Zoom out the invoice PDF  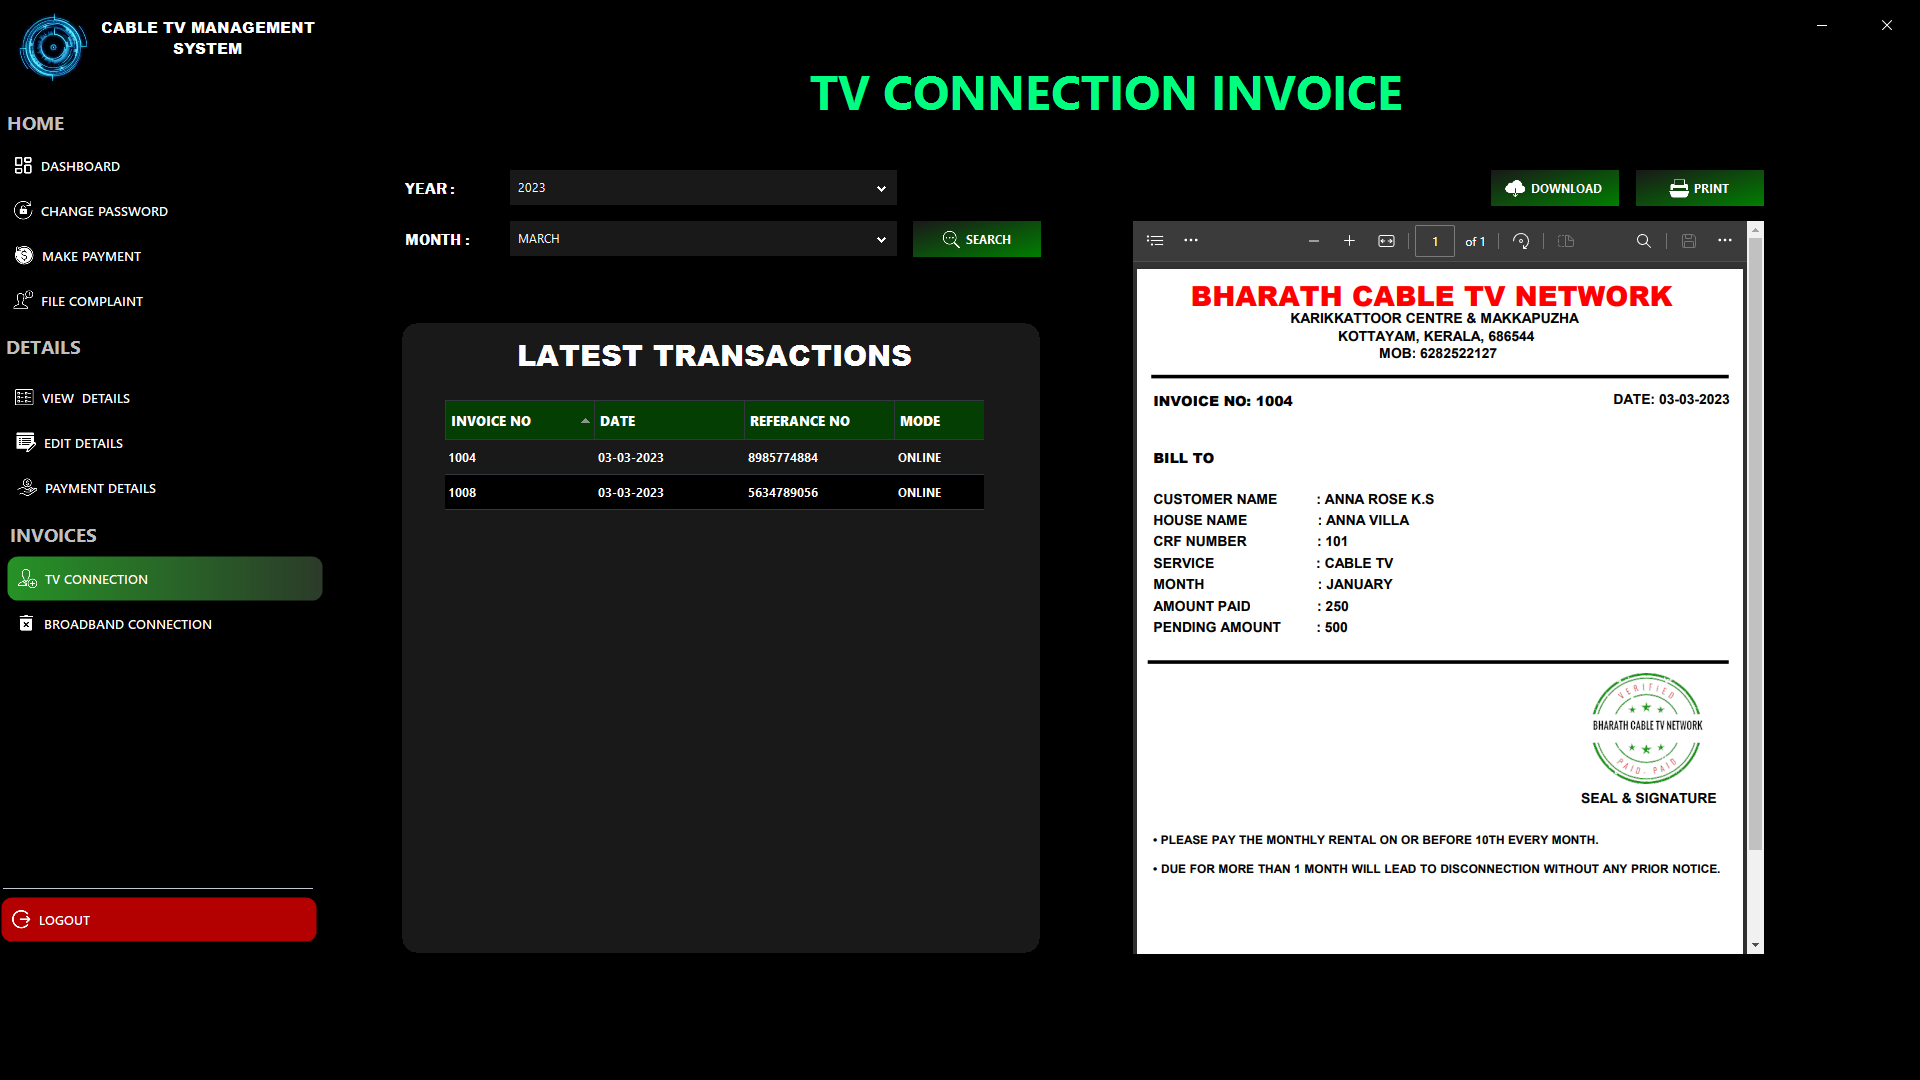(x=1314, y=241)
